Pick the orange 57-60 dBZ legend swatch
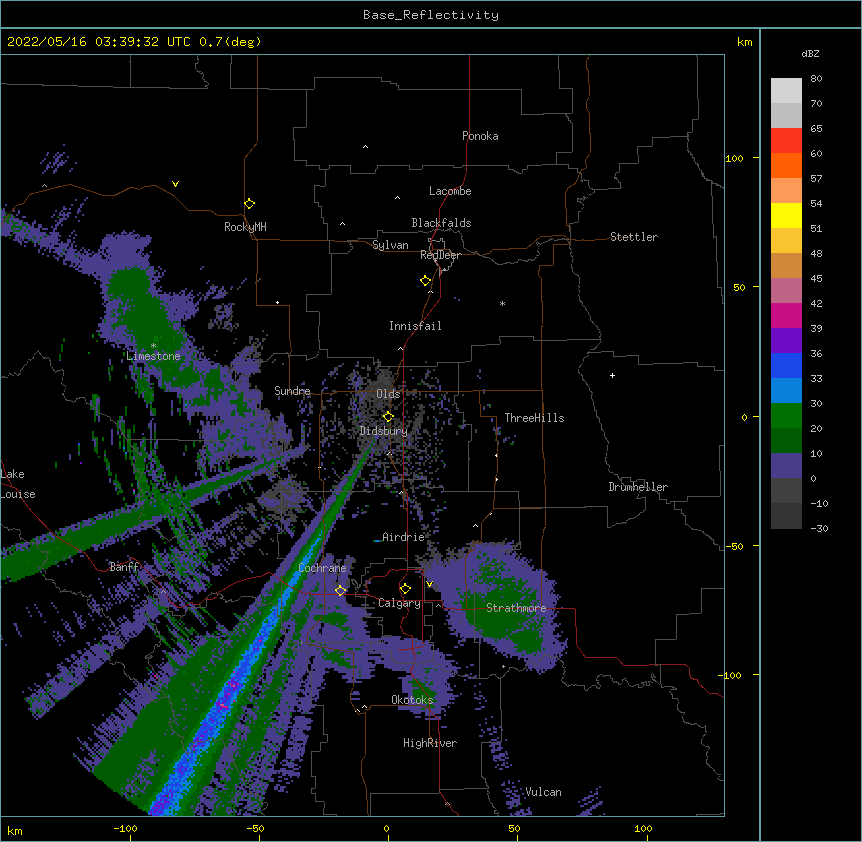This screenshot has width=862, height=842. [x=786, y=165]
